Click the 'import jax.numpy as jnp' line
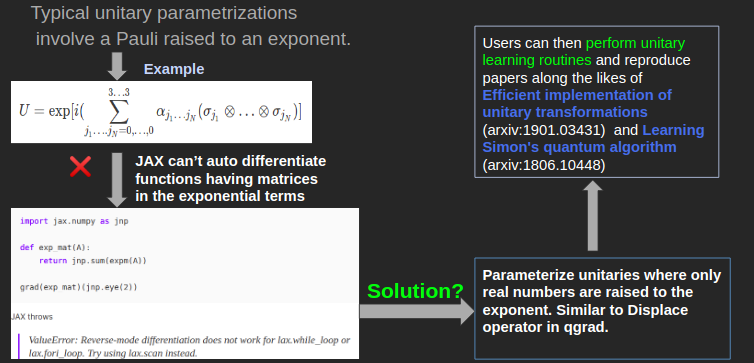Viewport: 754px width, 363px height. coord(74,221)
